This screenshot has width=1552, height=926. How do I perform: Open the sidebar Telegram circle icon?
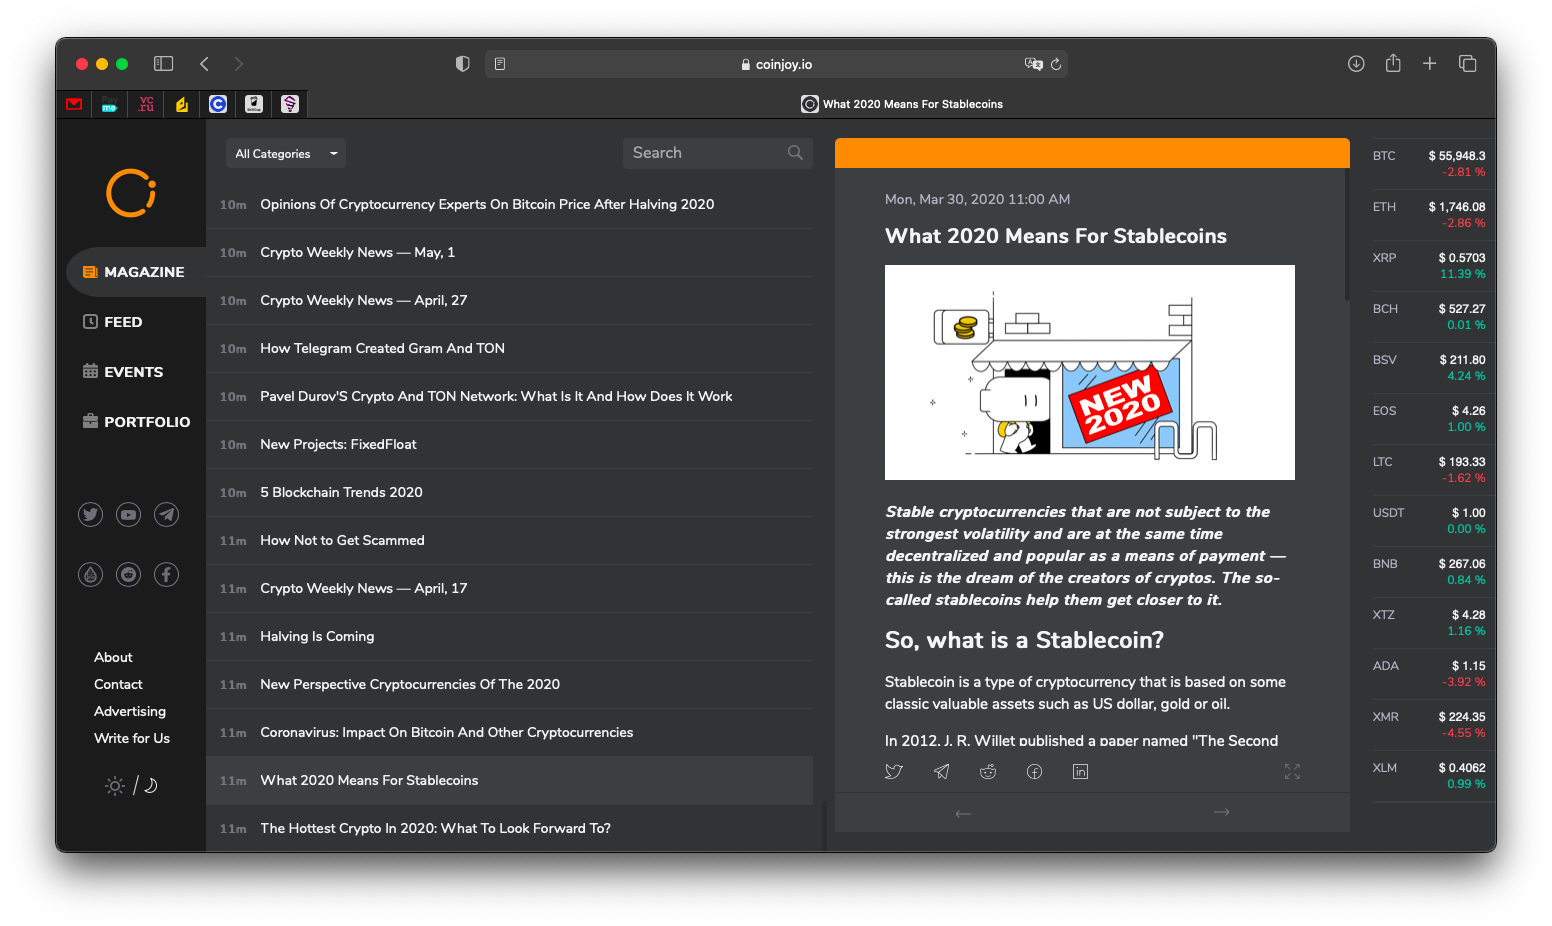[x=167, y=515]
